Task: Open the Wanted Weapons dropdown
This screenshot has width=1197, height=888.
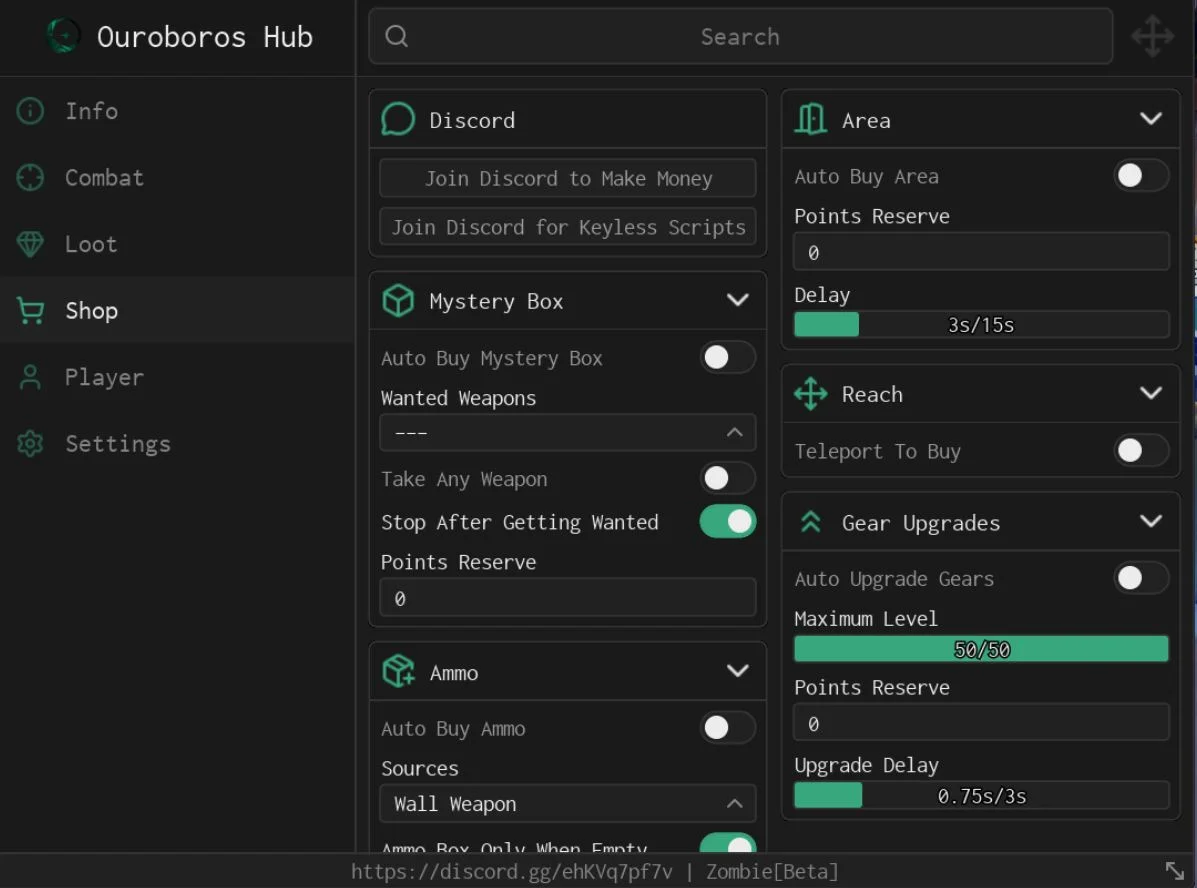Action: click(x=568, y=433)
